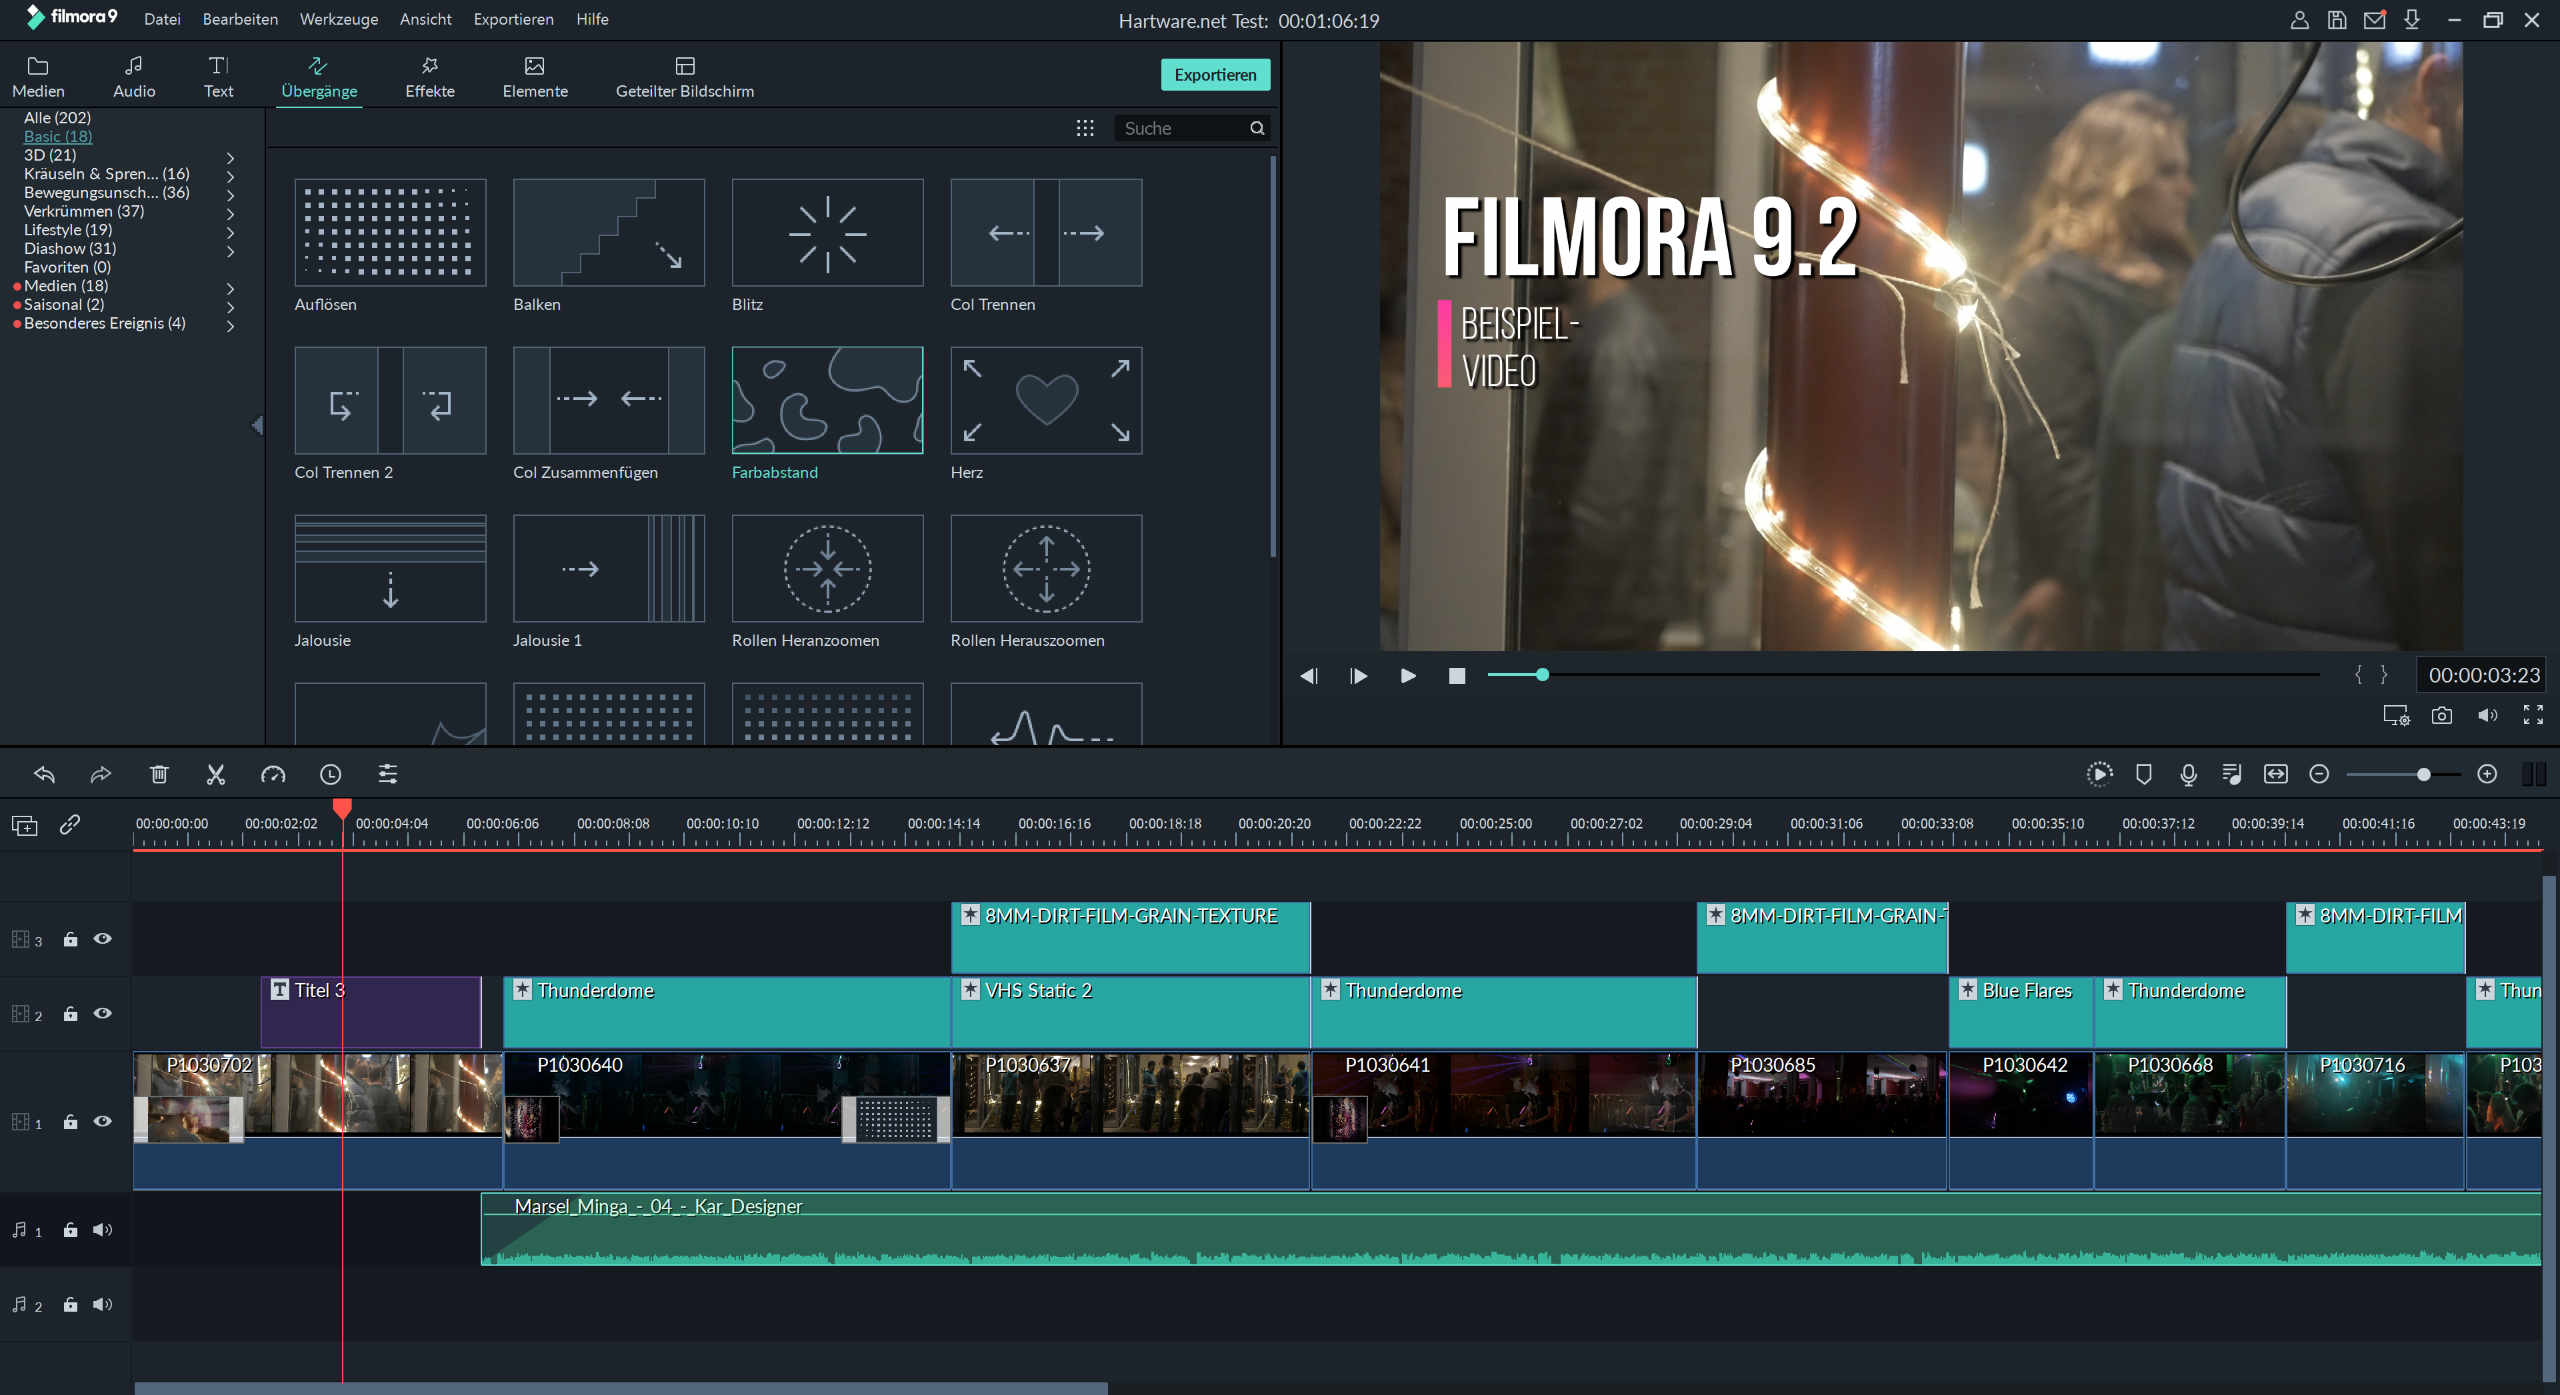
Task: Click the microphone voiceover icon
Action: tap(2188, 774)
